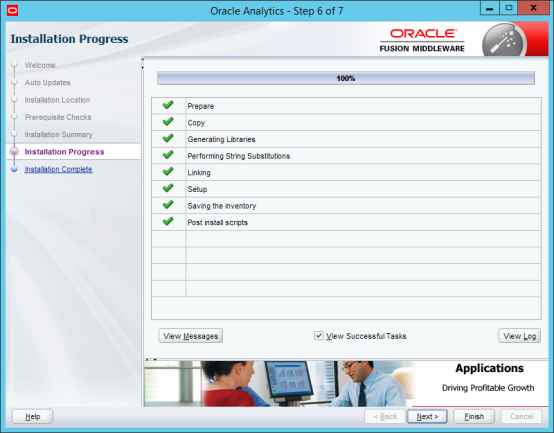The width and height of the screenshot is (554, 433).
Task: Click the checkmark next to Performing String Substitutions
Action: 168,155
